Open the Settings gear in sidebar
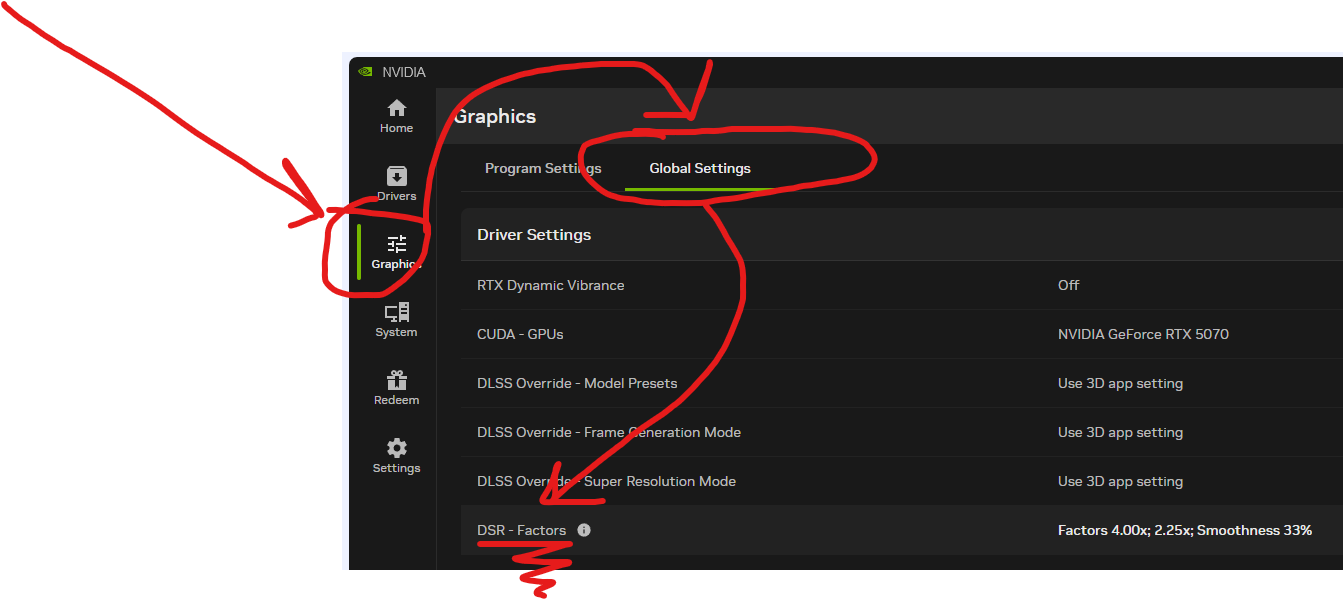The width and height of the screenshot is (1343, 599). [396, 456]
